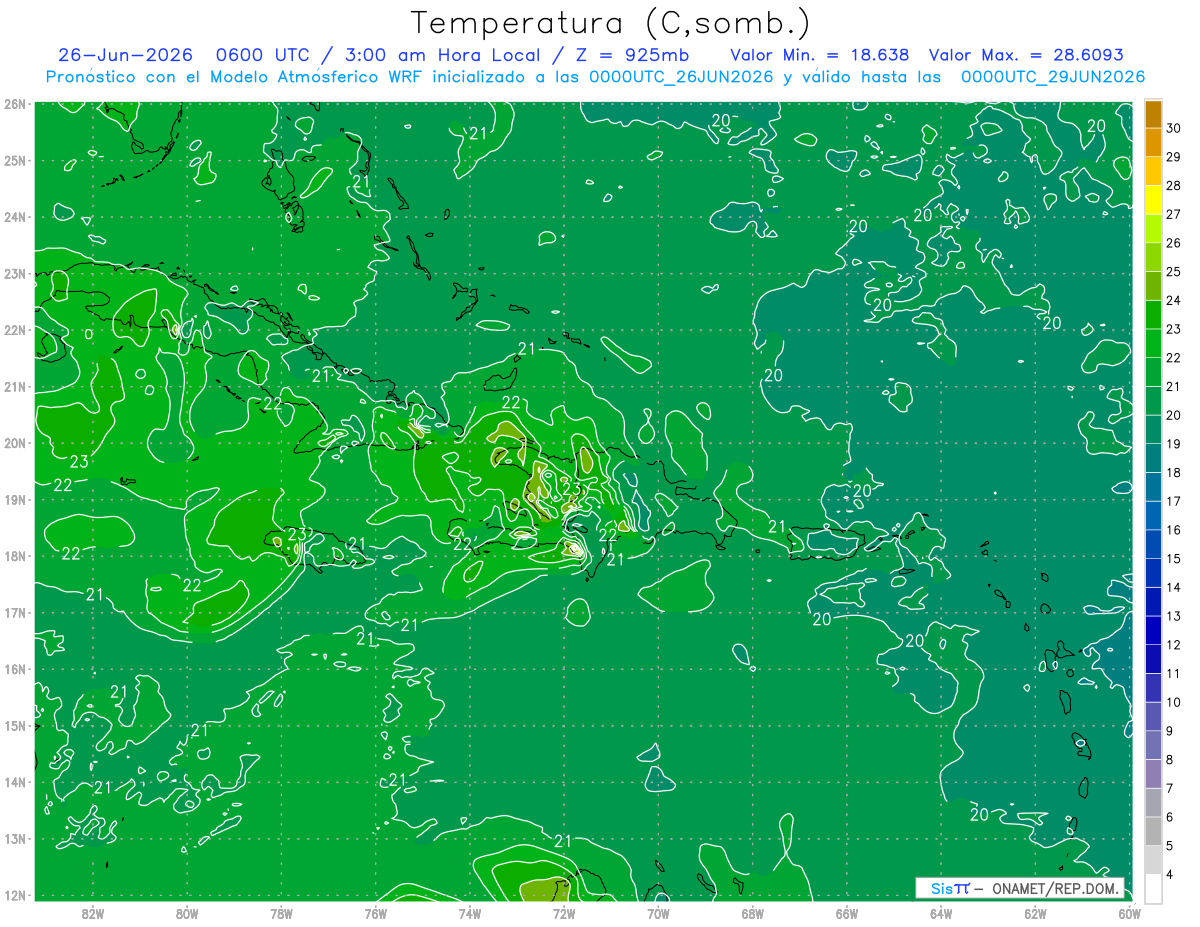This screenshot has width=1200, height=927.
Task: Click the "76W" longitude axis label
Action: [x=375, y=913]
